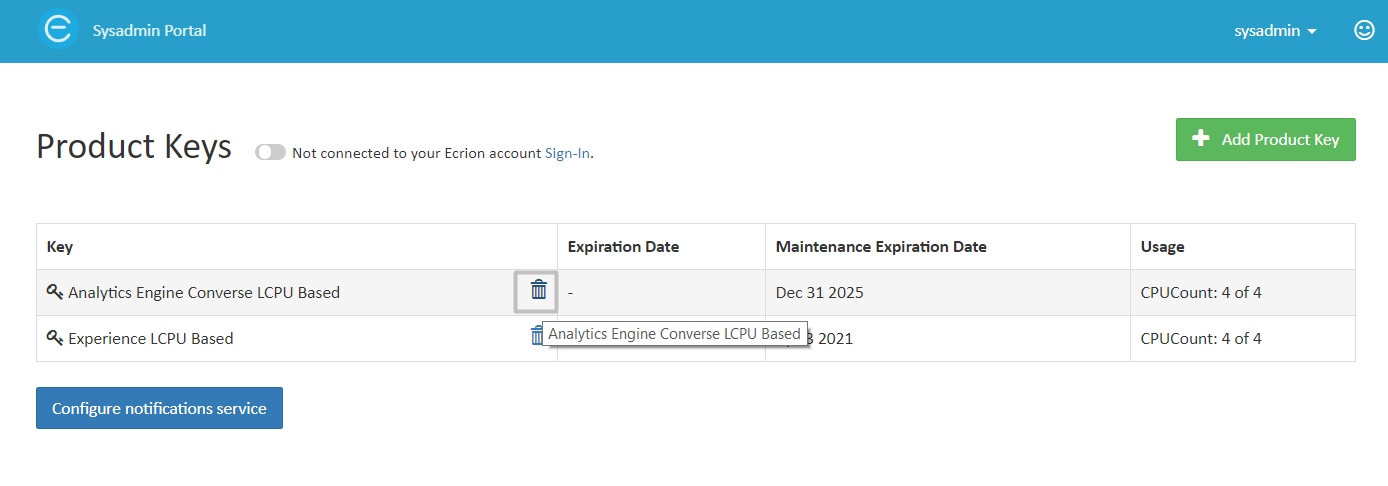Click the Ecrion logo icon
Viewport: 1388px width, 486px height.
[x=58, y=30]
